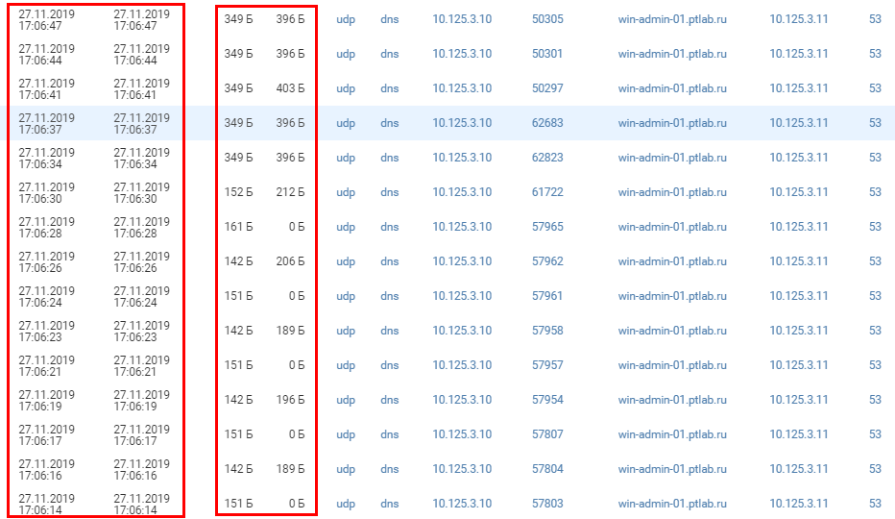
Task: Click the 212 Б bytes value
Action: coord(290,192)
